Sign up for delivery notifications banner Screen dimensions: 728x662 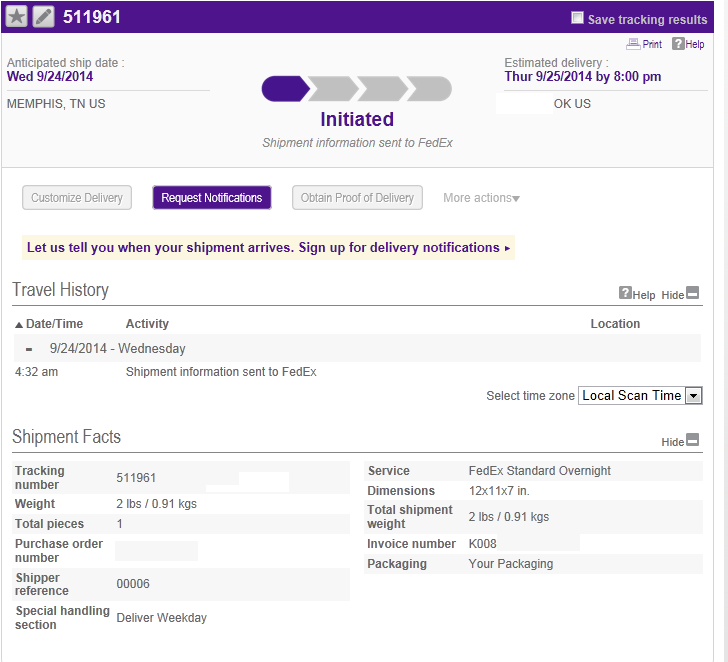(268, 247)
